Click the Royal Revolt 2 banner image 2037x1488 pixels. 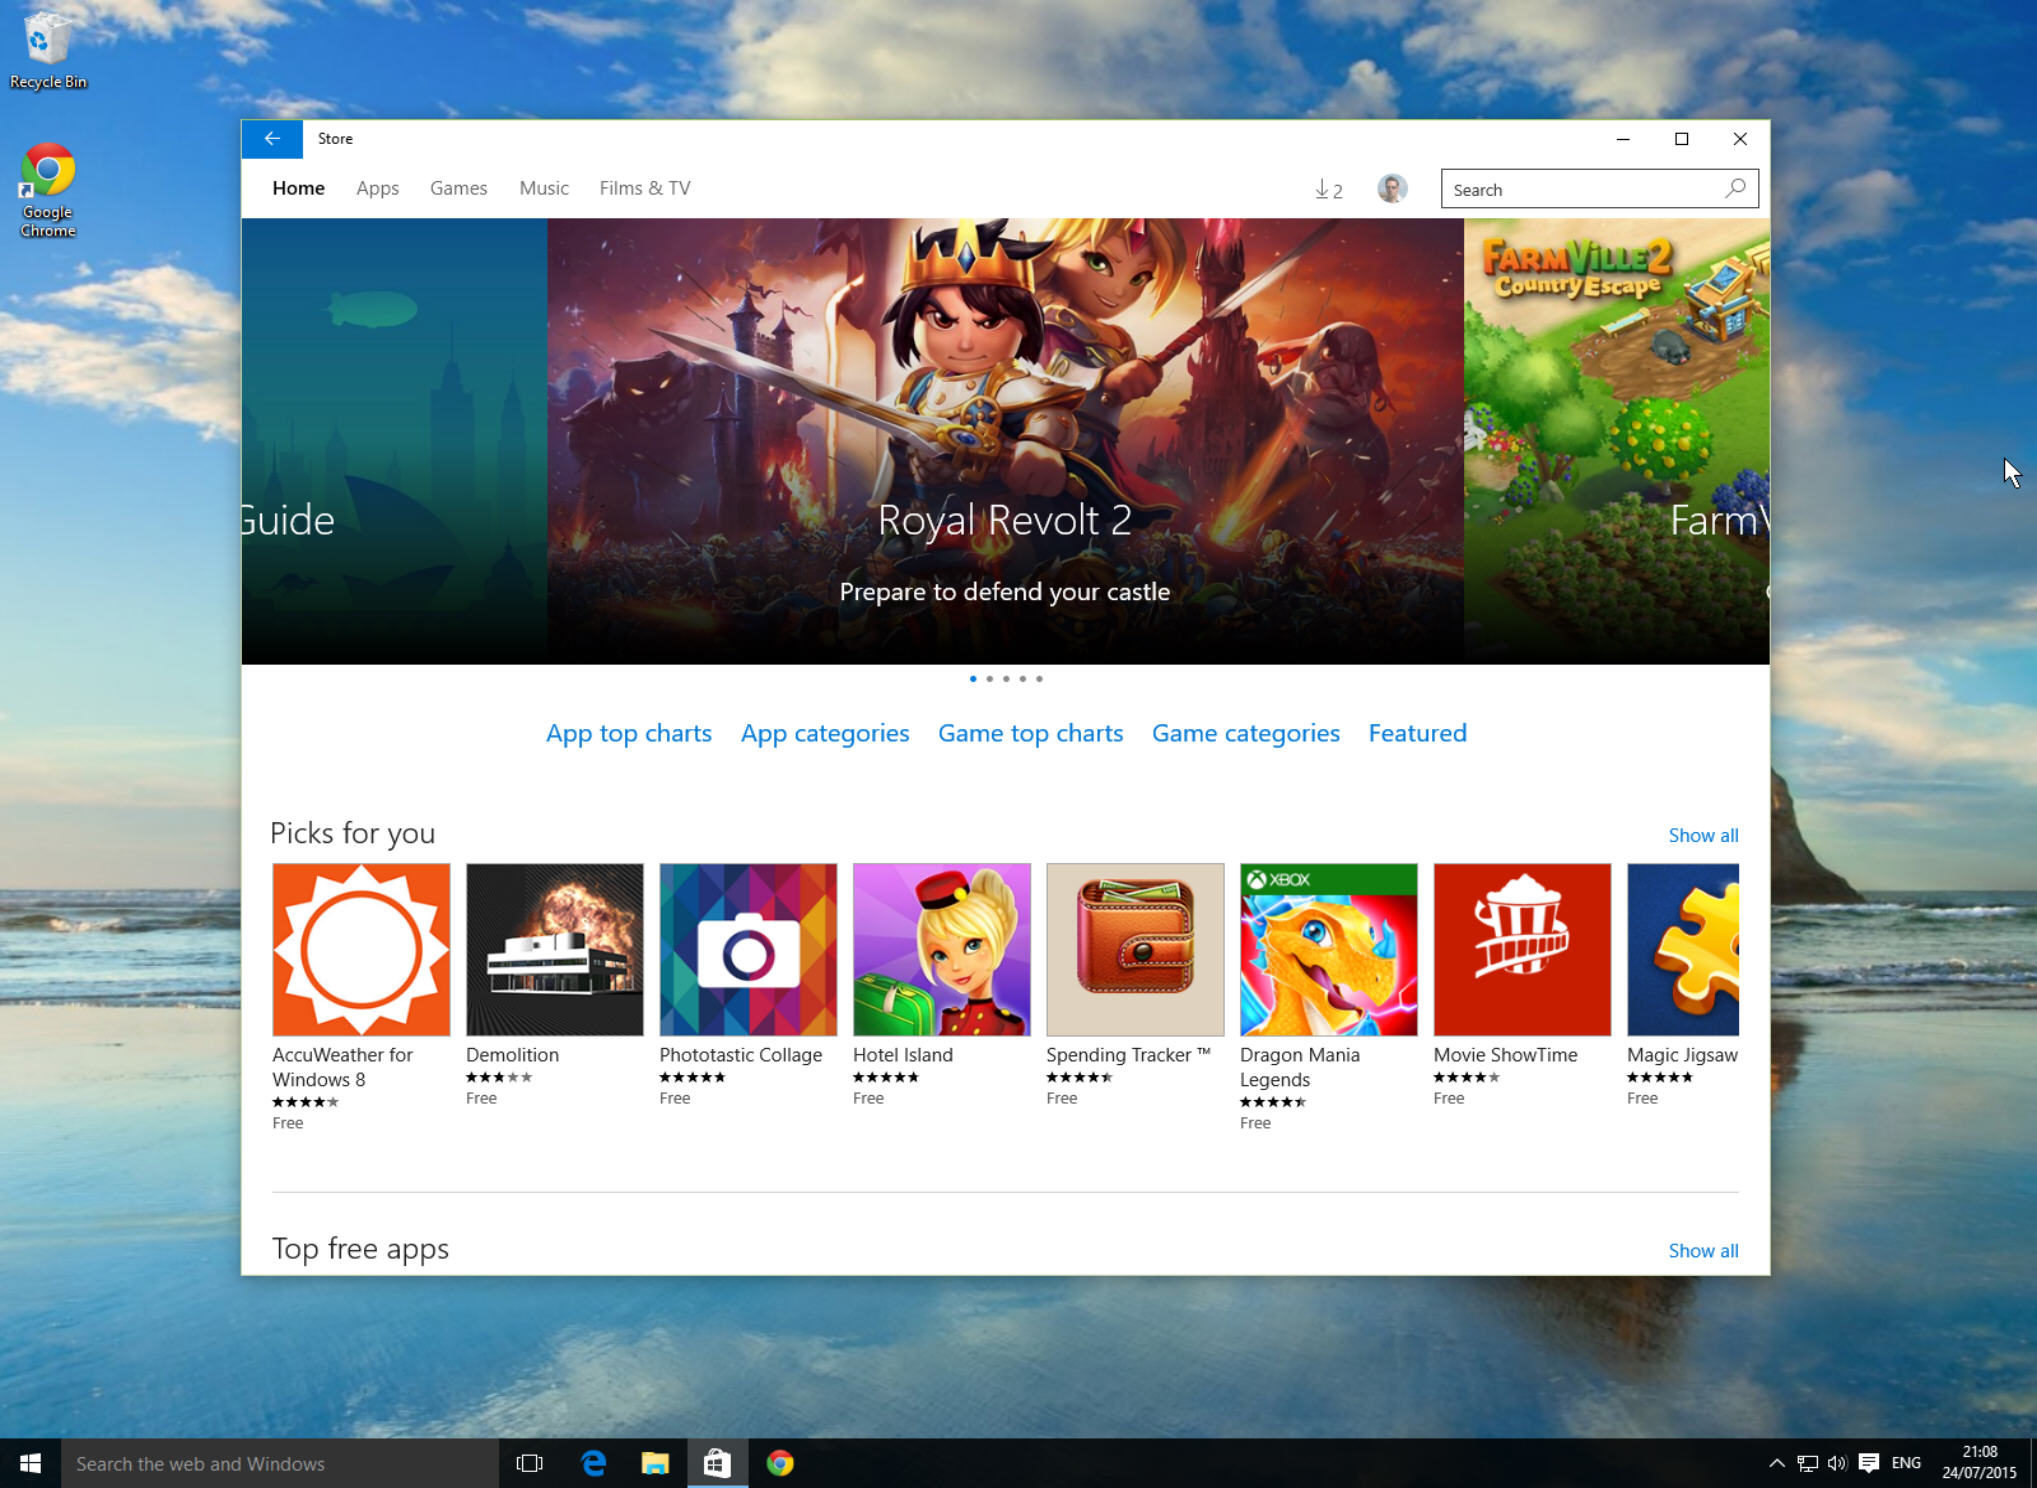click(1004, 443)
